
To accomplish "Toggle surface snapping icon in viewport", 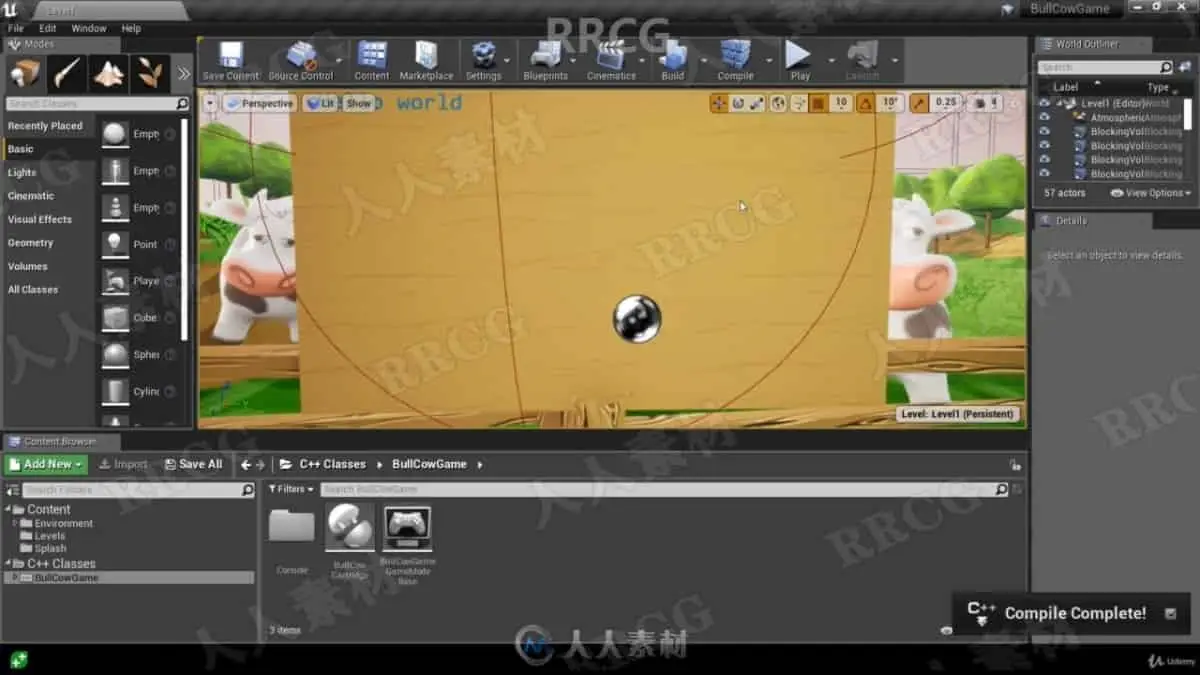I will tap(798, 103).
